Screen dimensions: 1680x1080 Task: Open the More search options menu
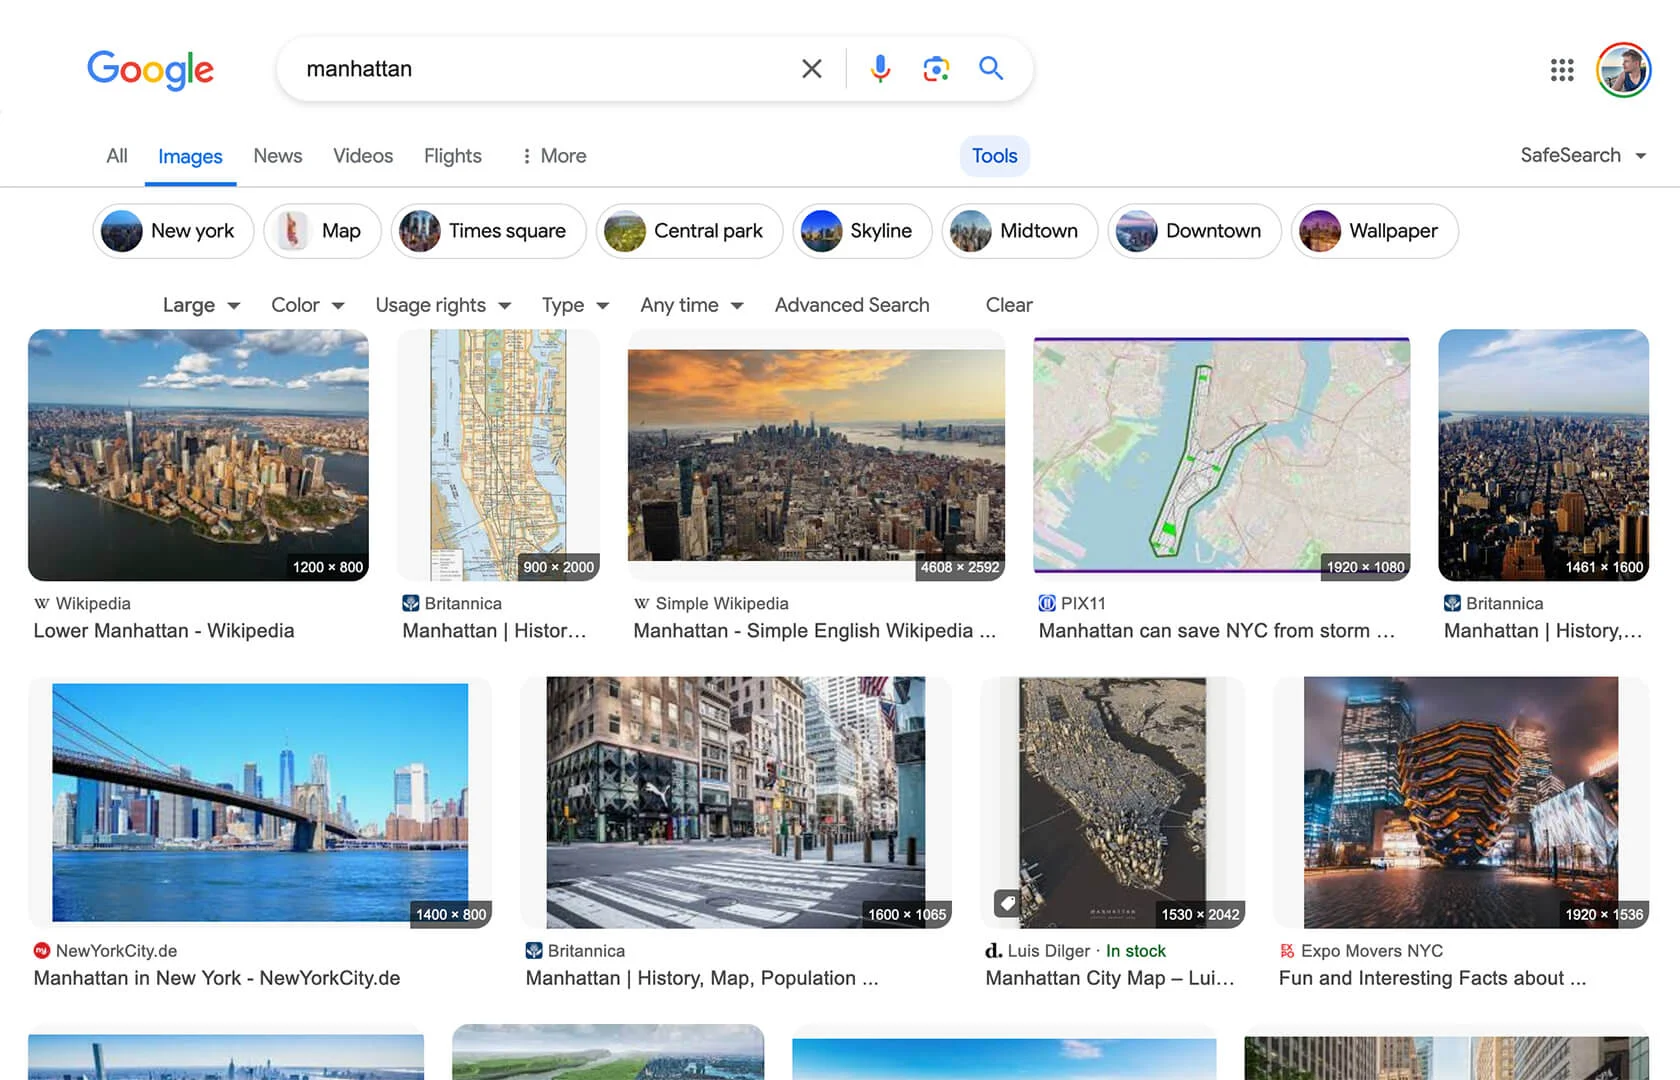pos(554,156)
